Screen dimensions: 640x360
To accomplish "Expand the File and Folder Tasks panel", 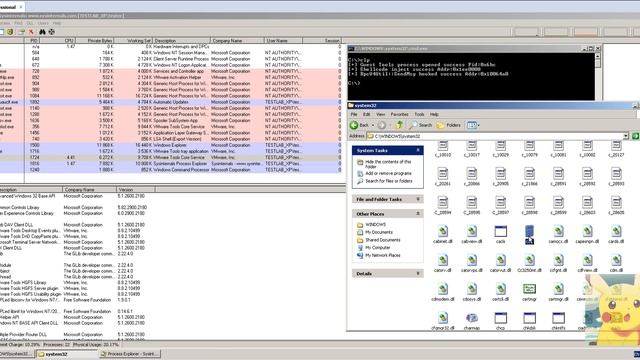I will tap(418, 199).
